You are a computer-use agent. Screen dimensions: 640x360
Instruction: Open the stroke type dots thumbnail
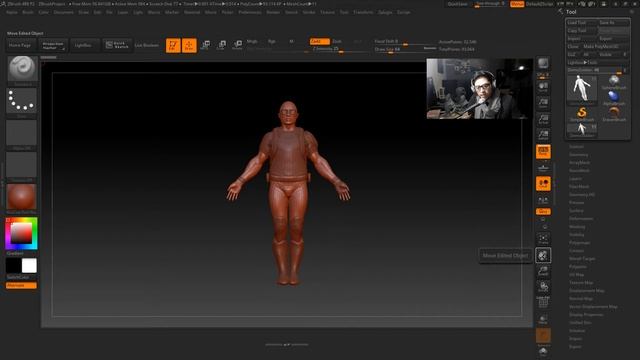point(22,100)
